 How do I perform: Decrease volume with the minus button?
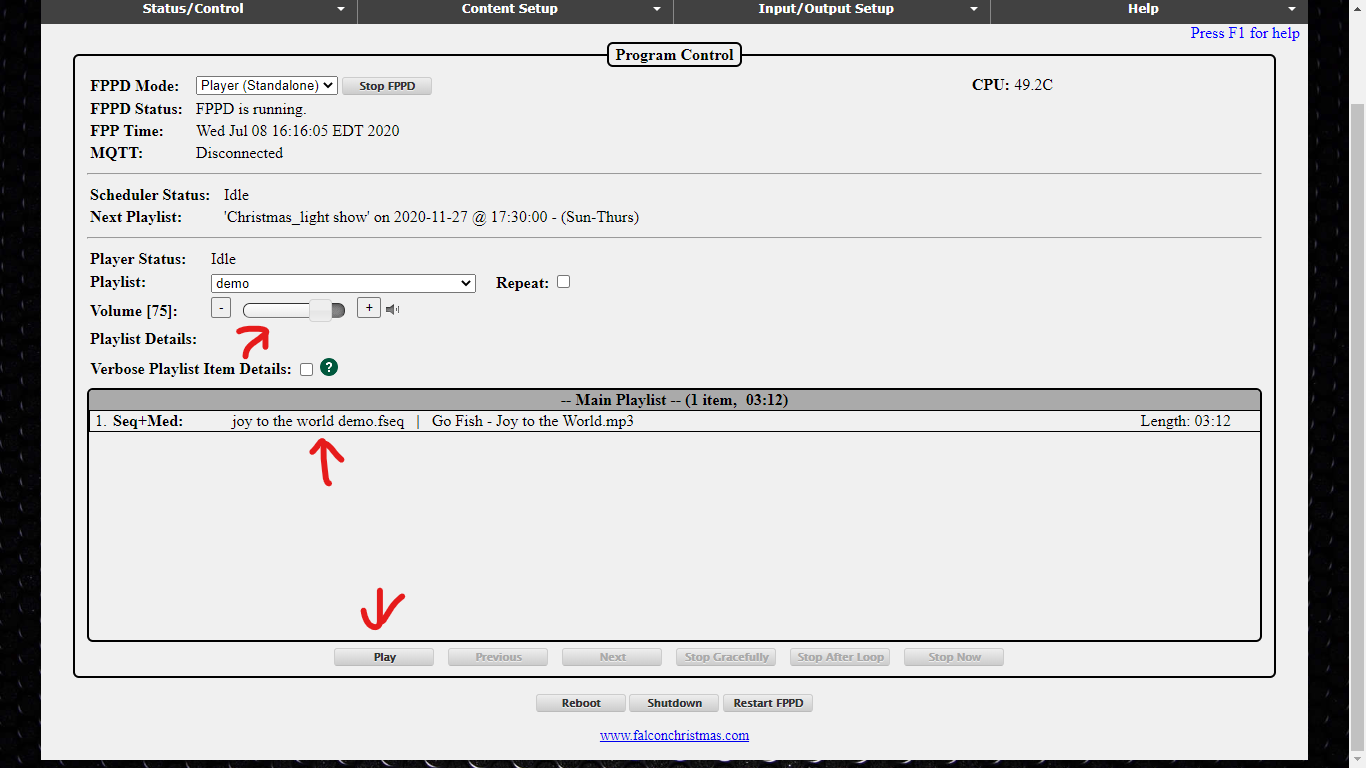point(222,308)
